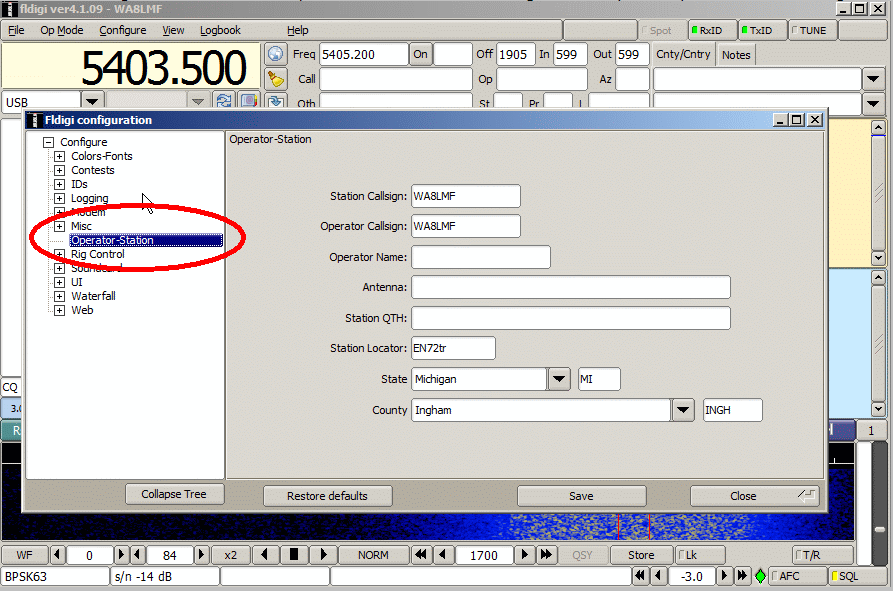Click the BPSK63 mode status field

(55, 576)
